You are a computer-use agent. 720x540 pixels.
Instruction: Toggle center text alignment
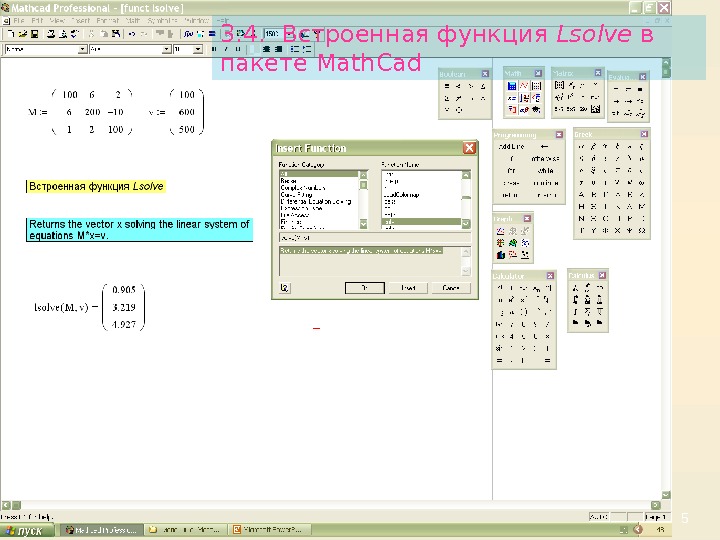[x=266, y=49]
